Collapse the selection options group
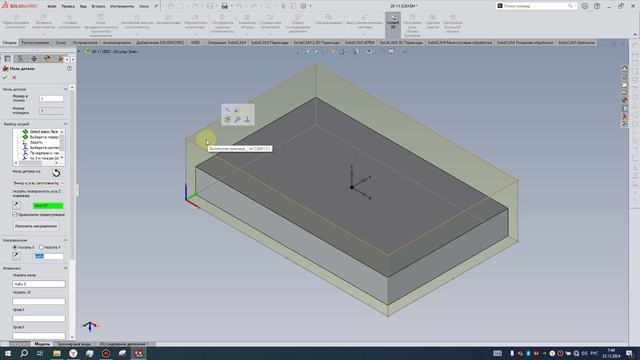The height and width of the screenshot is (360, 640). (x=66, y=124)
